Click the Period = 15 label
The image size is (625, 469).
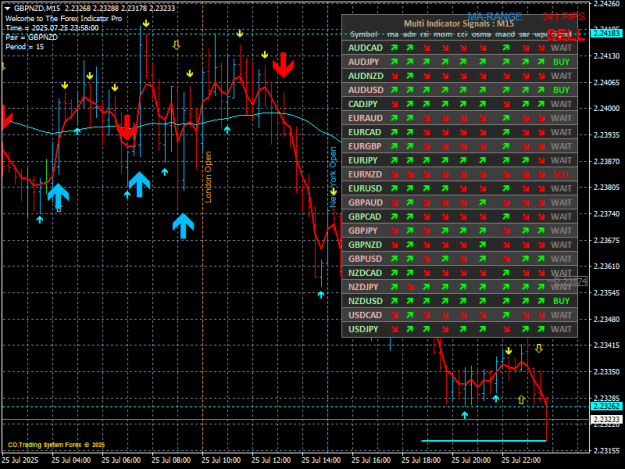pyautogui.click(x=25, y=47)
